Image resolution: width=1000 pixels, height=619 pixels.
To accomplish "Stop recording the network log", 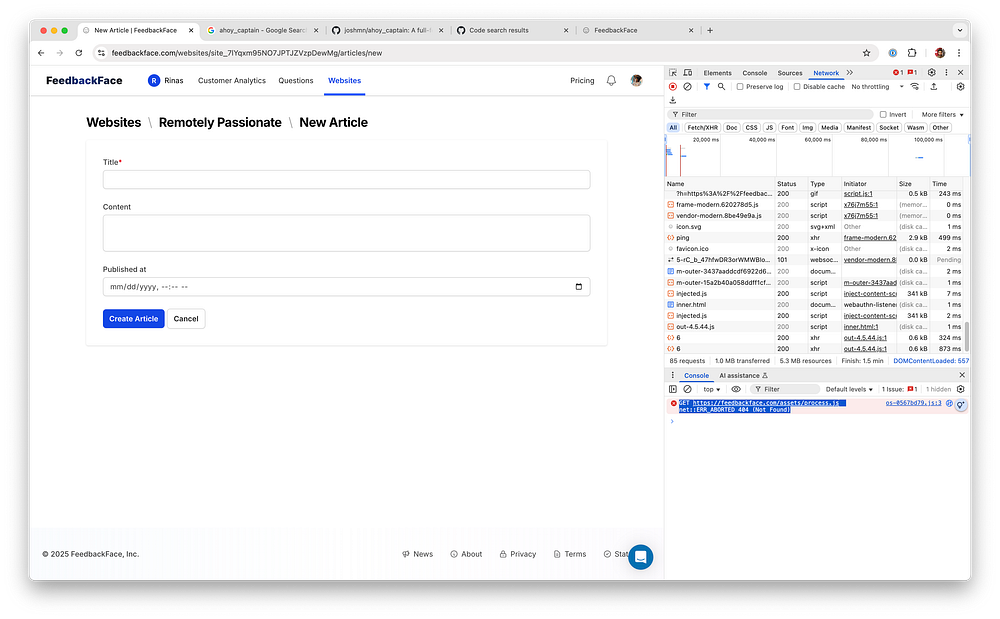I will click(673, 87).
